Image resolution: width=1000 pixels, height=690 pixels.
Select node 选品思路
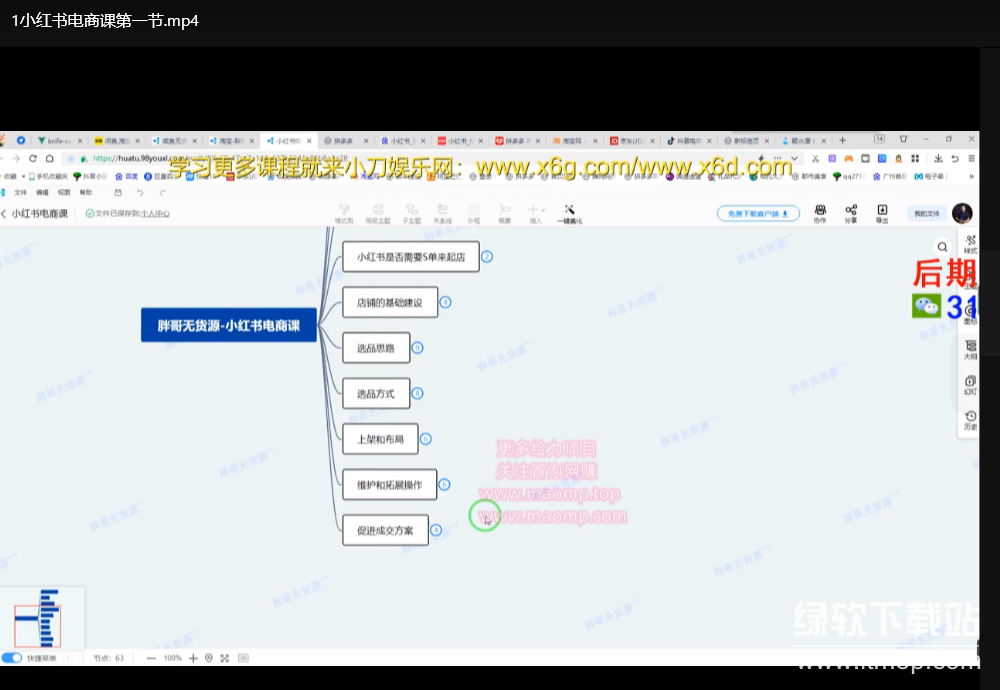(376, 348)
